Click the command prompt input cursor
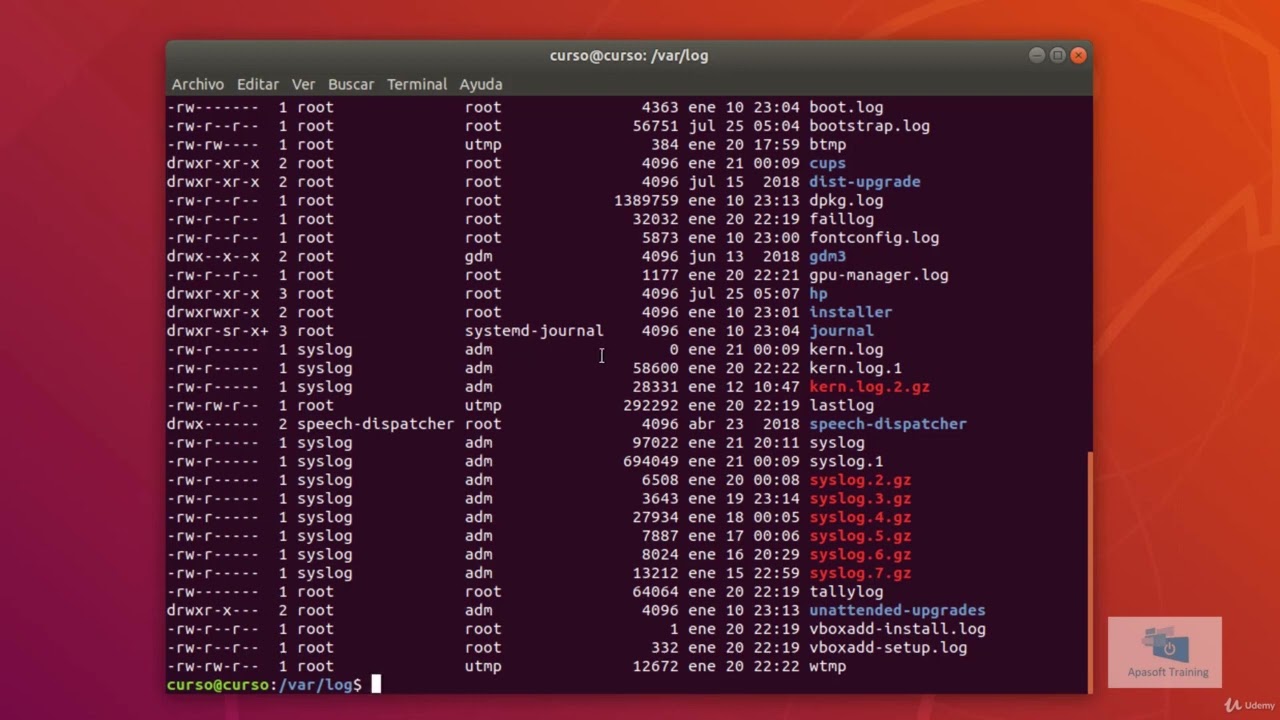The width and height of the screenshot is (1280, 720). point(376,685)
